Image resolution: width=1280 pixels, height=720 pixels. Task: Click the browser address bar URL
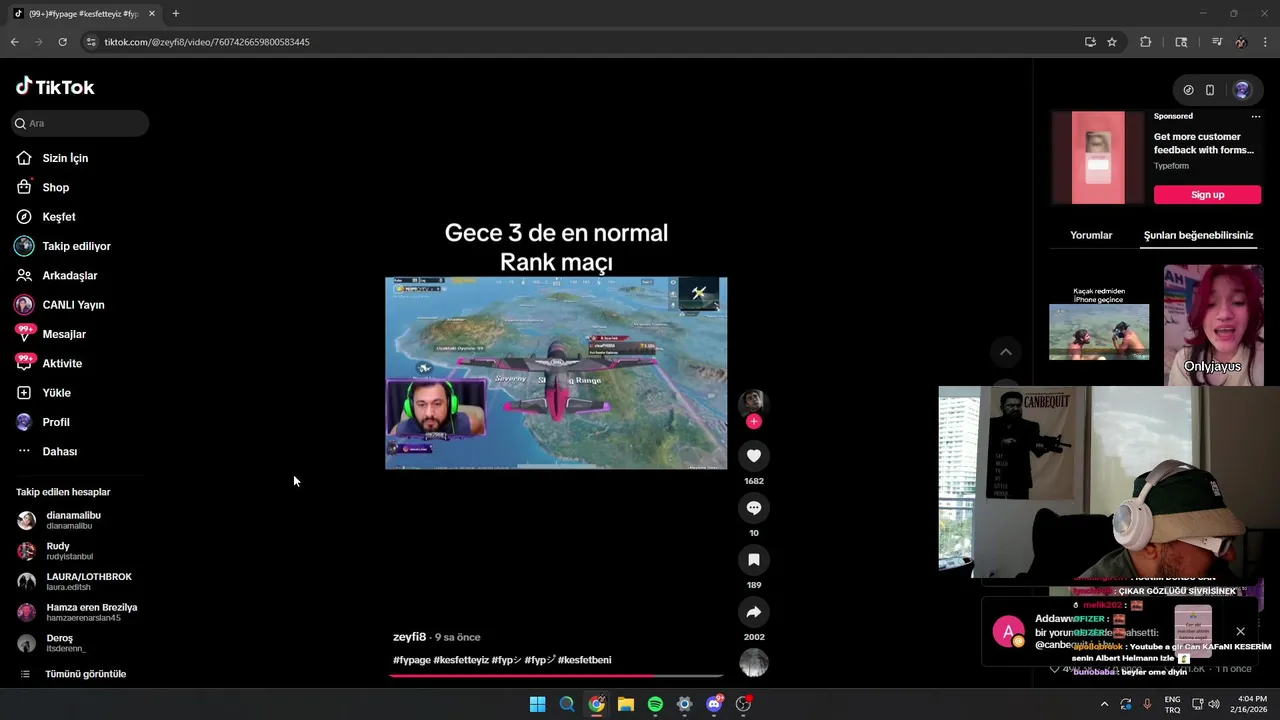tap(207, 42)
